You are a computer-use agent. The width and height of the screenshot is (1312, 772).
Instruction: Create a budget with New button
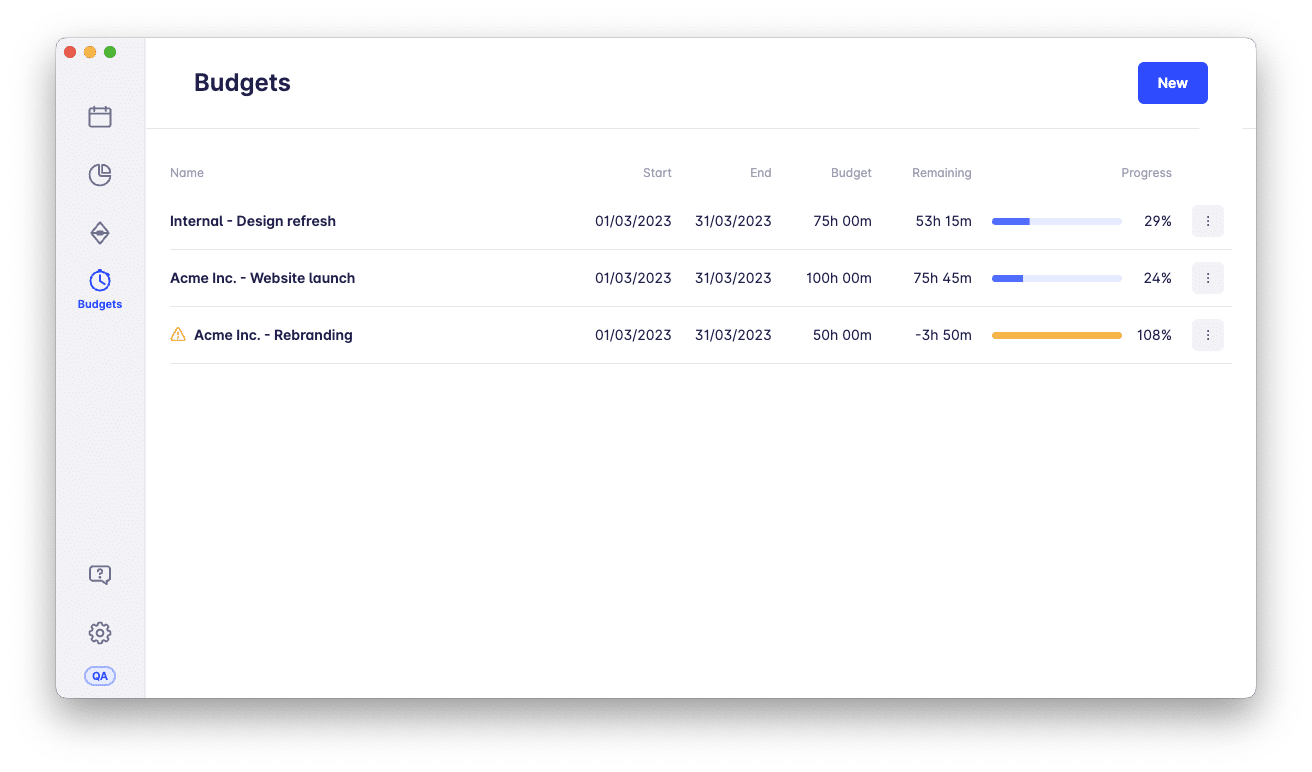(x=1172, y=83)
